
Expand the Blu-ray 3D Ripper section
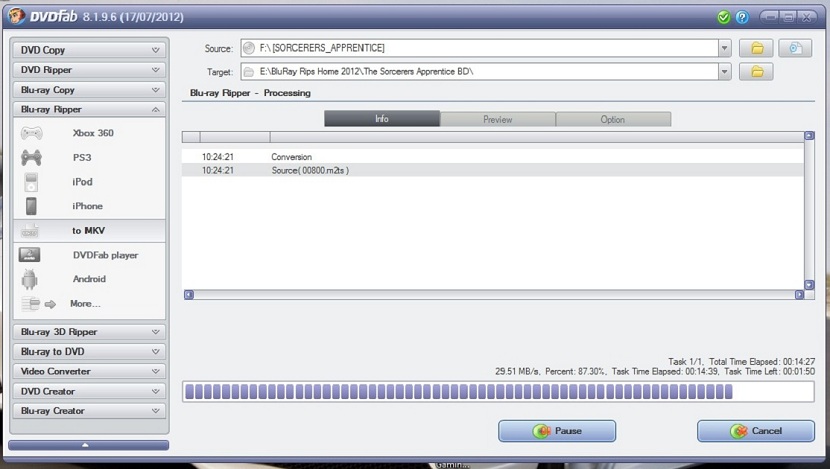pos(89,332)
